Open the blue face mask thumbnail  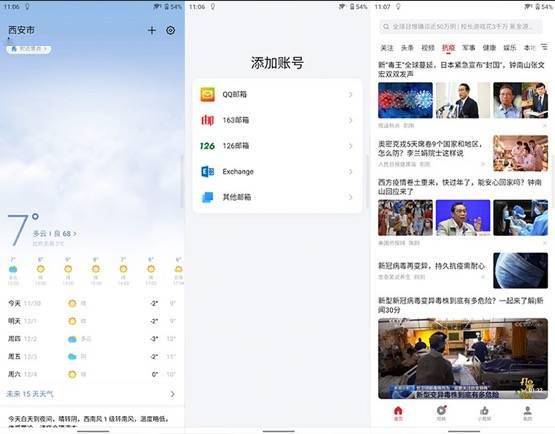click(520, 270)
